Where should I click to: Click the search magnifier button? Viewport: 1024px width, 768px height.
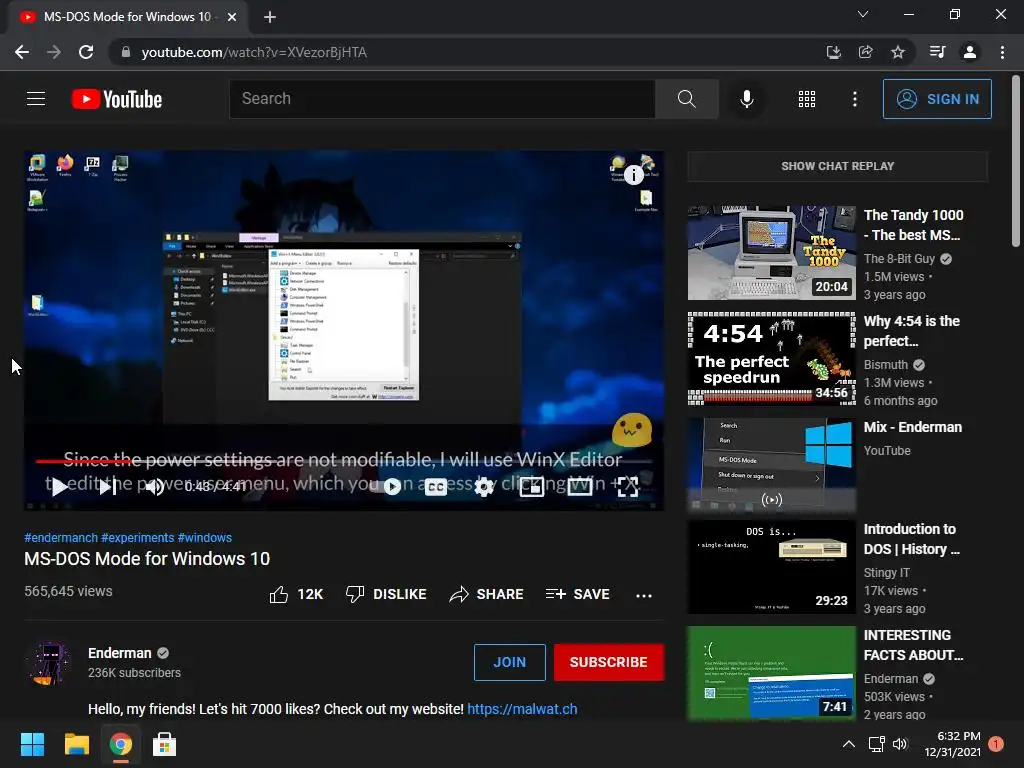tap(686, 99)
